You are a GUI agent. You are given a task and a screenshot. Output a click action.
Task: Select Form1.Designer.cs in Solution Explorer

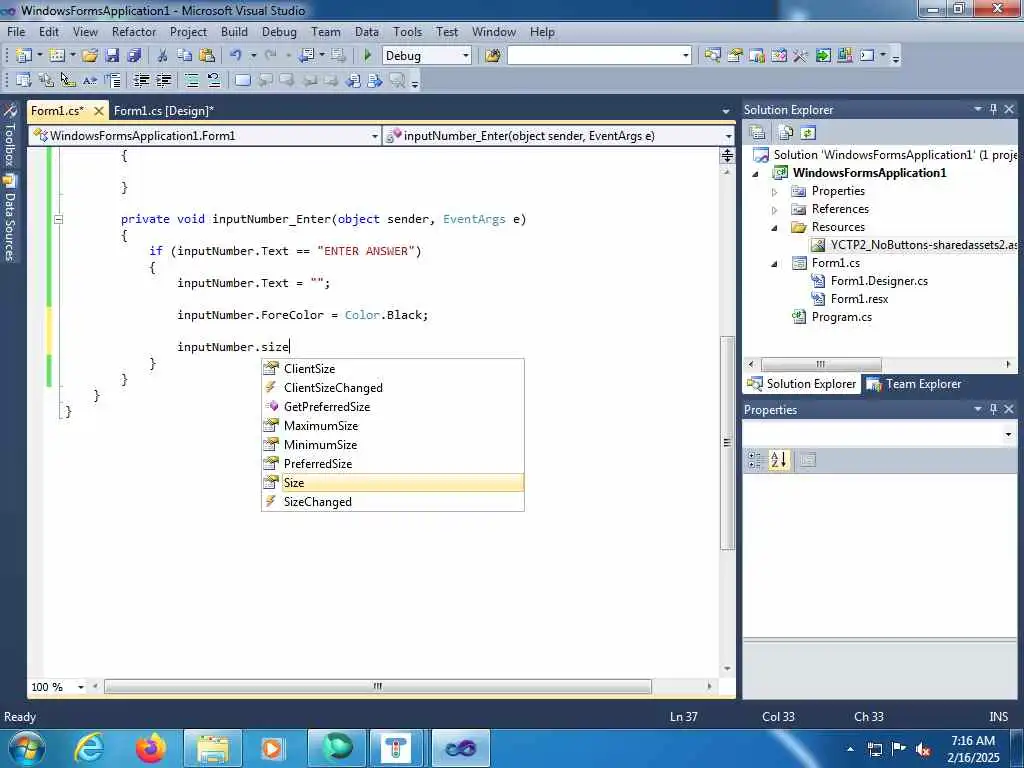879,281
